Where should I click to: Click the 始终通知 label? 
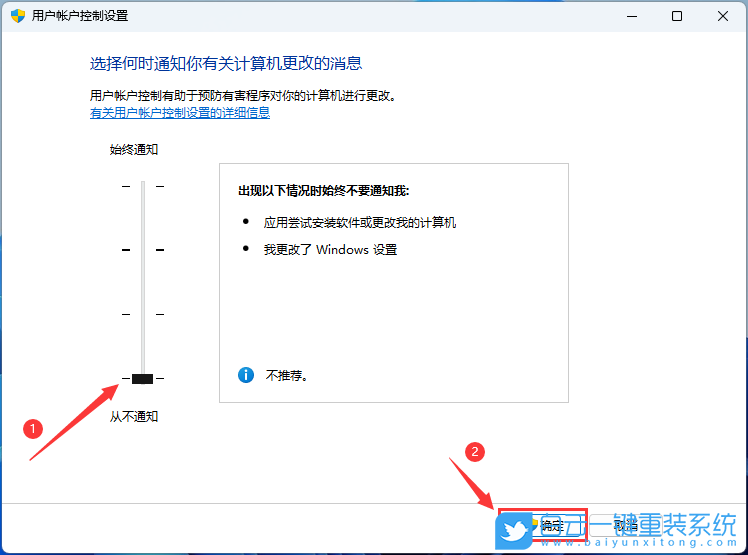click(x=134, y=149)
